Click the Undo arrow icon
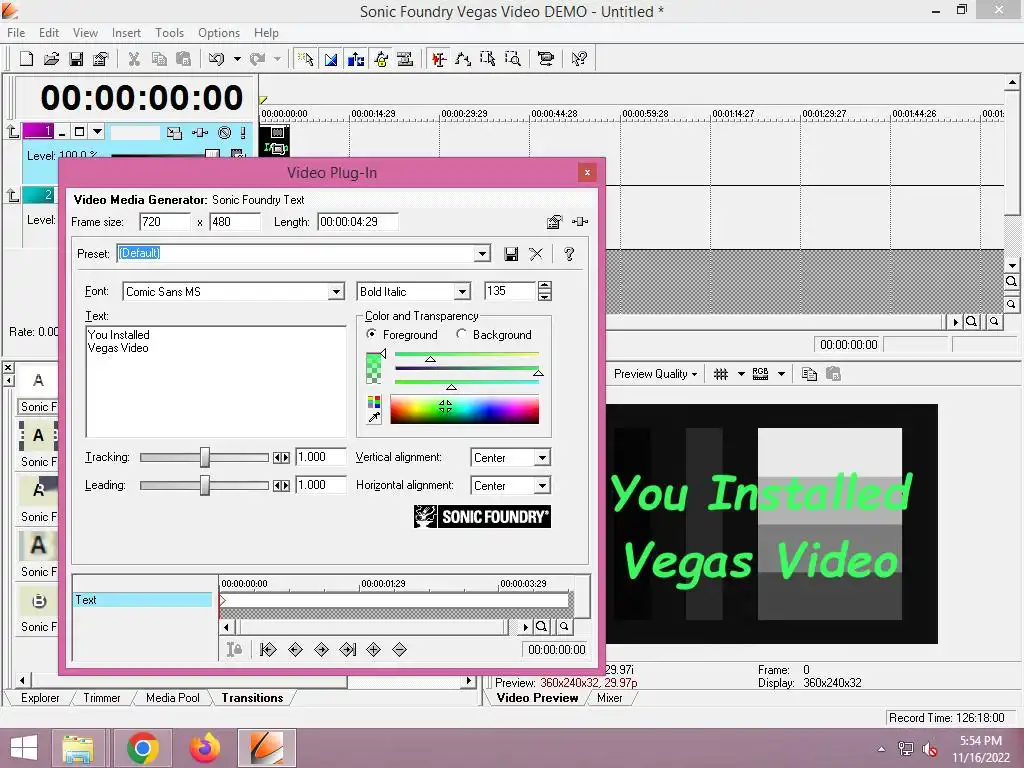This screenshot has height=768, width=1024. [x=216, y=59]
